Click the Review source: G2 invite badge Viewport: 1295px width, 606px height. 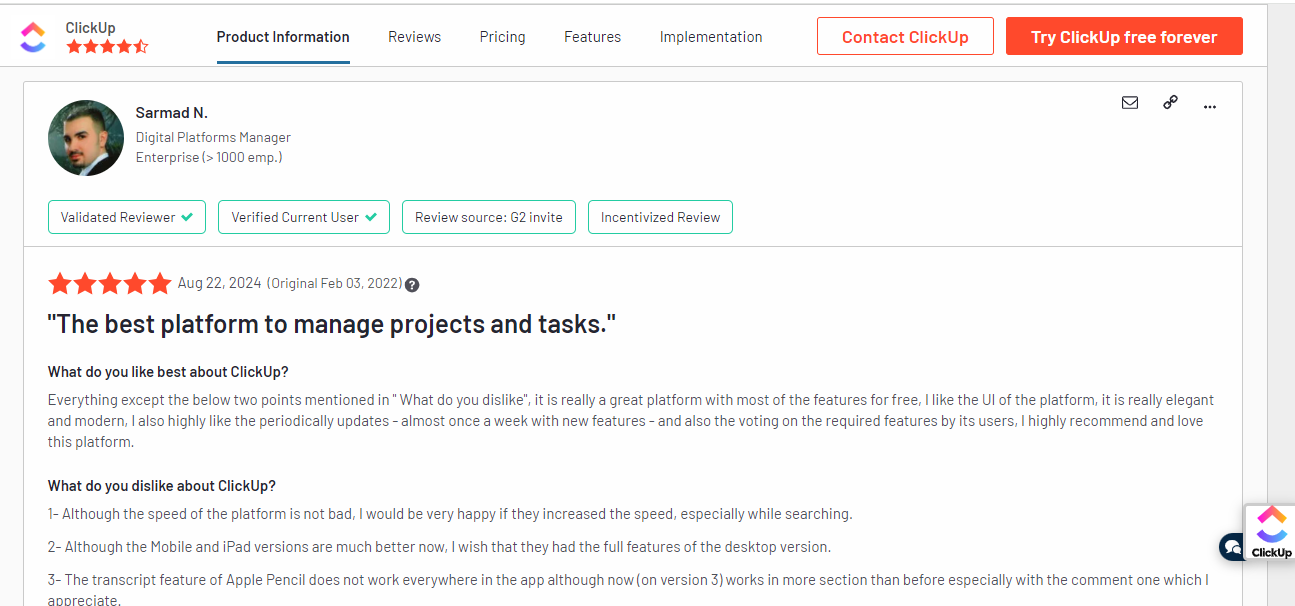tap(489, 217)
